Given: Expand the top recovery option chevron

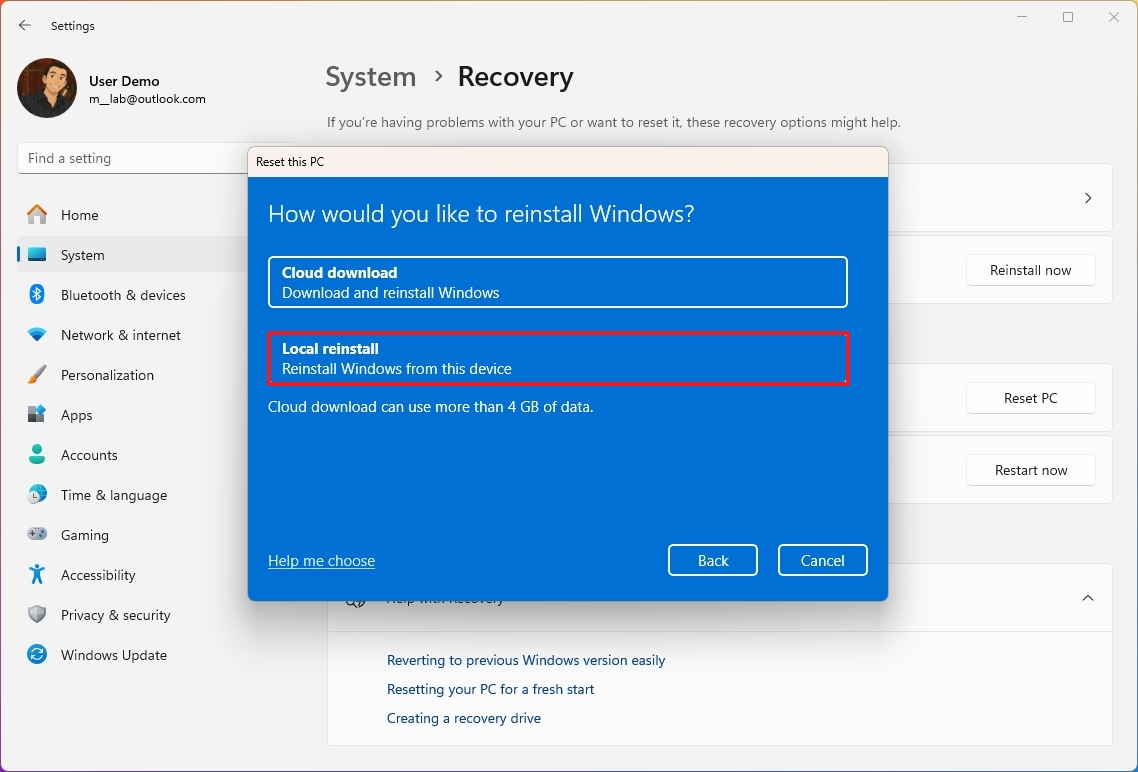Looking at the screenshot, I should pos(1088,198).
